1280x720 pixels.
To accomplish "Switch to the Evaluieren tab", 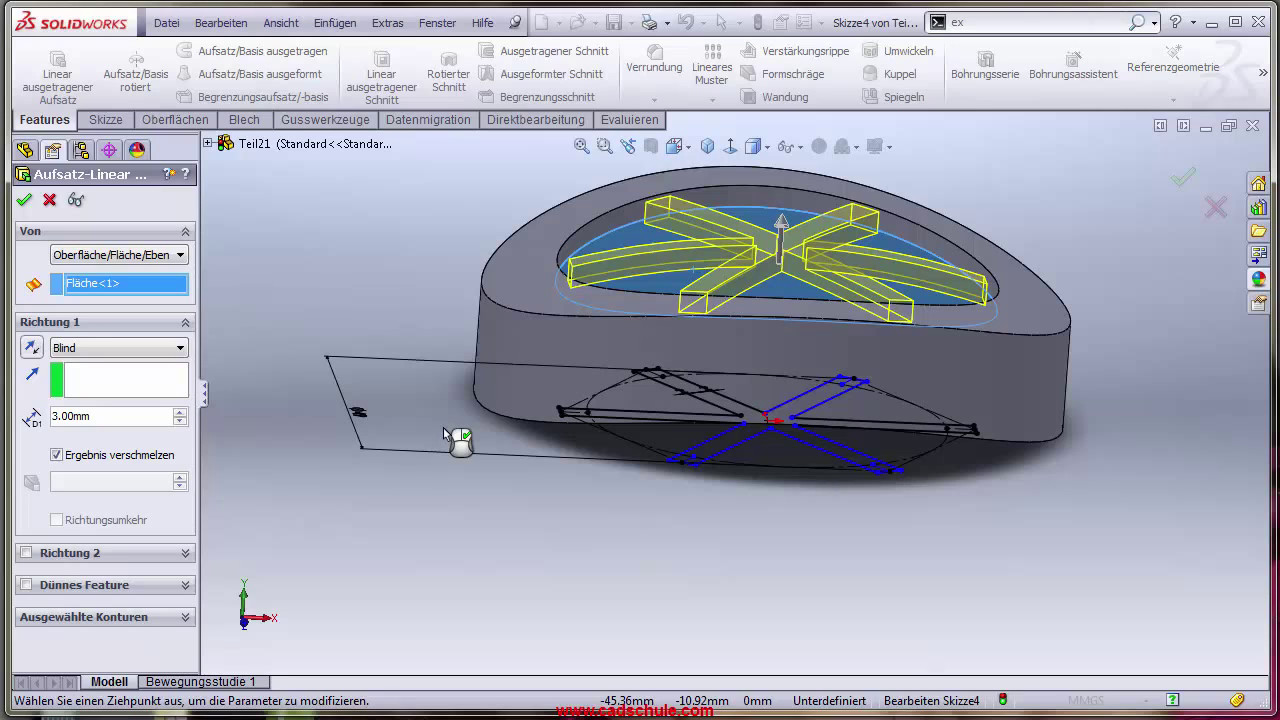I will pos(629,120).
